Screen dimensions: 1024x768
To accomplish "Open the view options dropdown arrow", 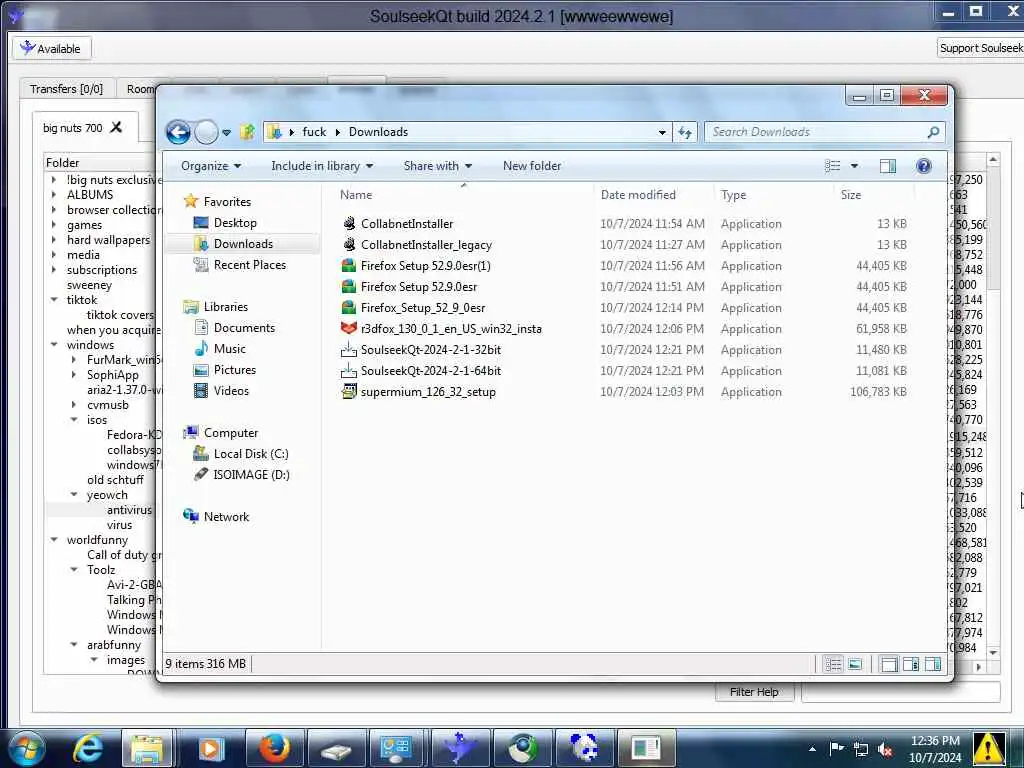I will click(854, 166).
